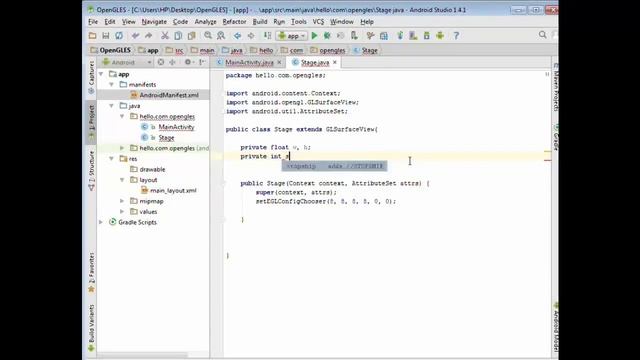Click the Find magnifier icon in toolbar
Viewport: 640px width, 360px height.
(208, 36)
